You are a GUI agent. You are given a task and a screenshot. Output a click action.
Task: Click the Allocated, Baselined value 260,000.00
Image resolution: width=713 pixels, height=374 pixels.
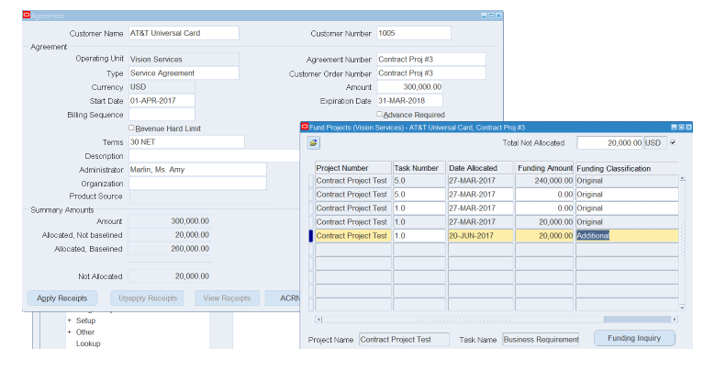point(169,248)
